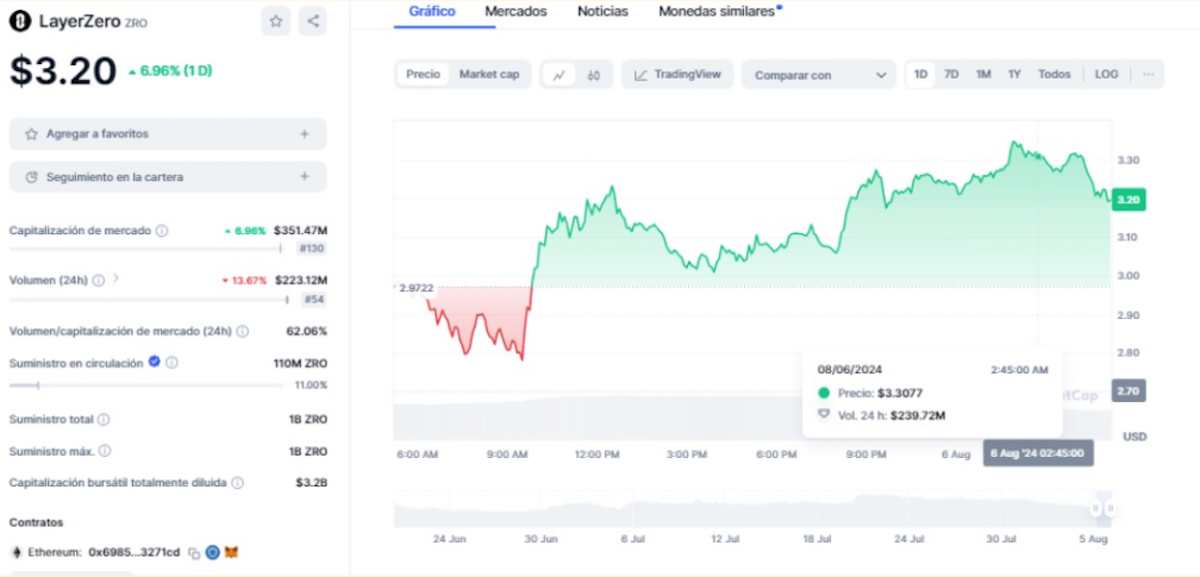Click the 6.96% (1D) price change label
This screenshot has width=1200, height=577.
[x=170, y=71]
